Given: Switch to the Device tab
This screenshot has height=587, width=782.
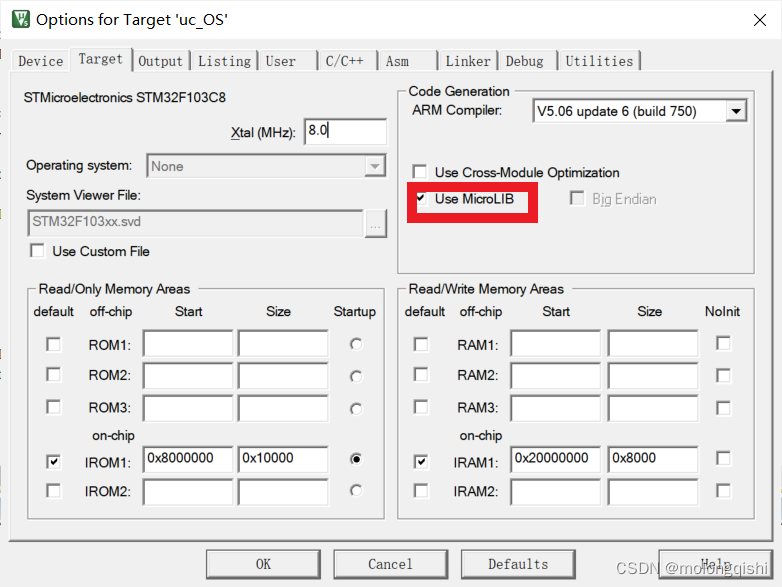Looking at the screenshot, I should (x=41, y=61).
